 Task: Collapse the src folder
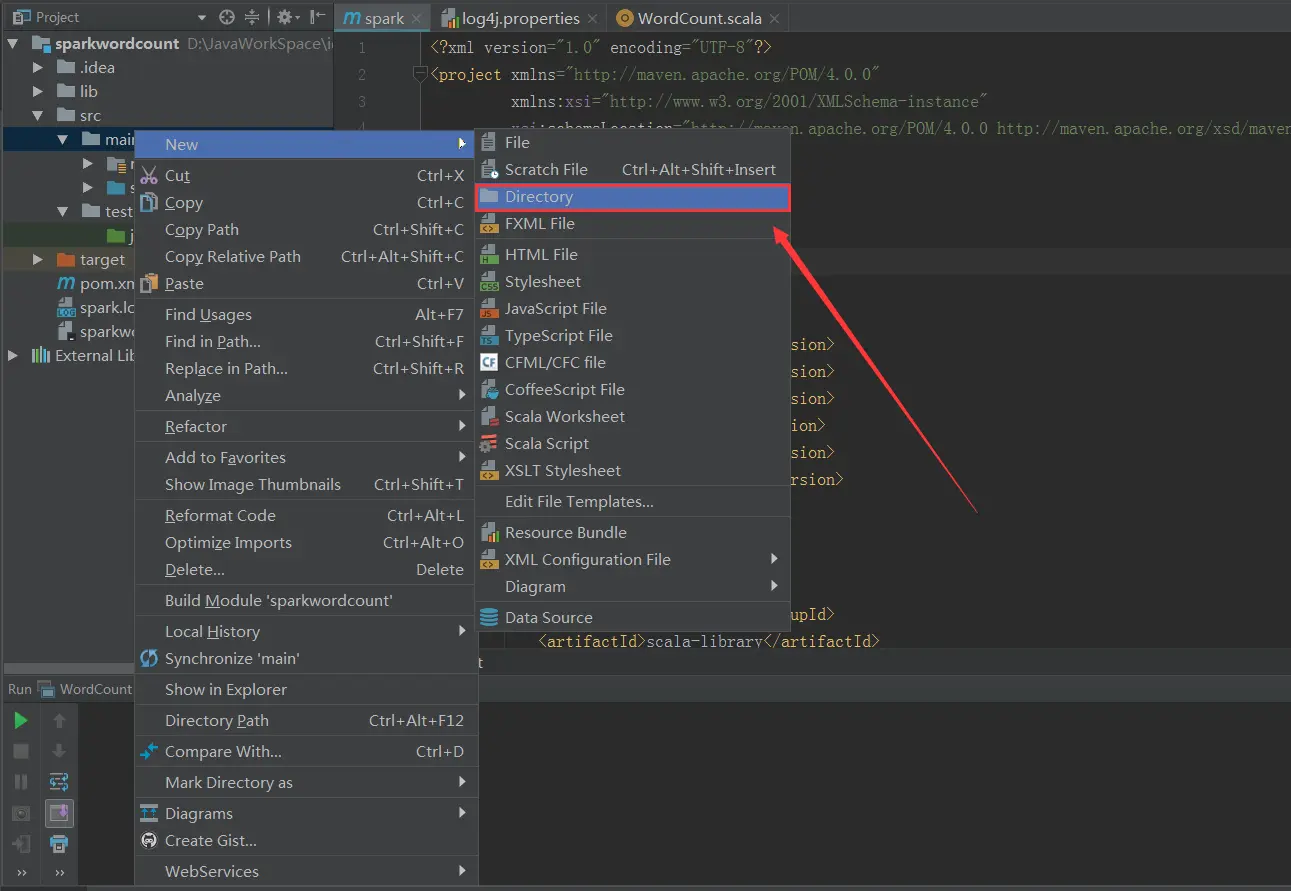38,115
